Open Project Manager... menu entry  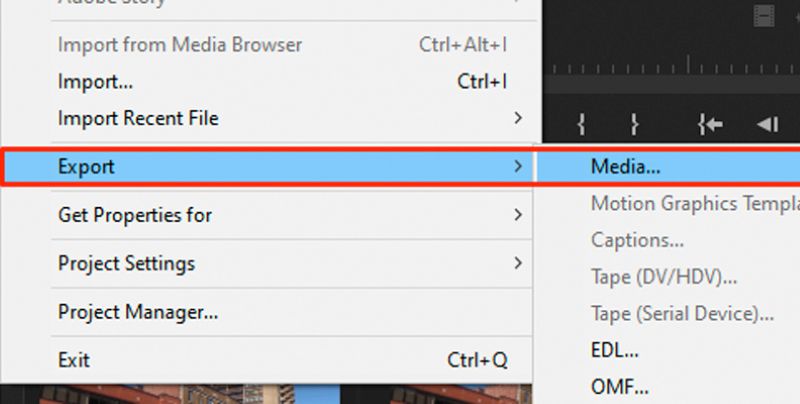pyautogui.click(x=138, y=312)
